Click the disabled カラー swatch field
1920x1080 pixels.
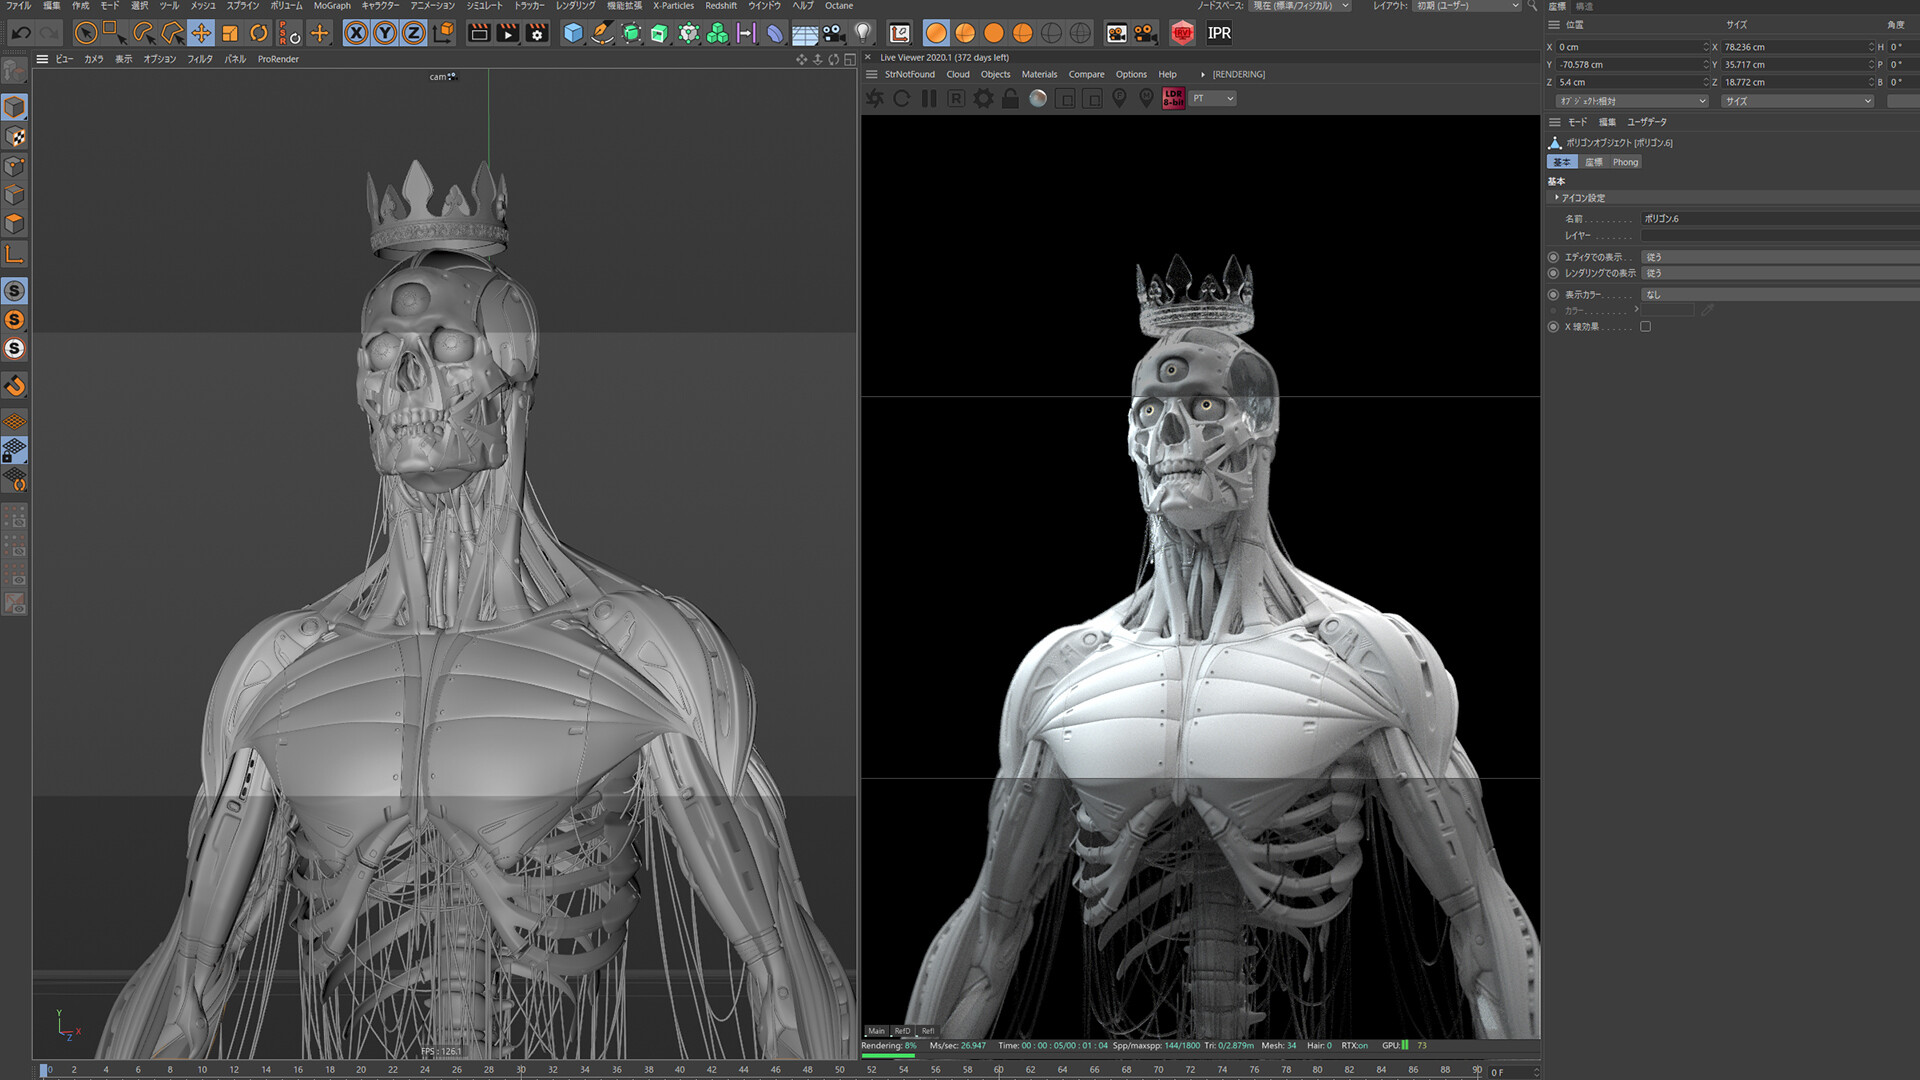coord(1669,311)
